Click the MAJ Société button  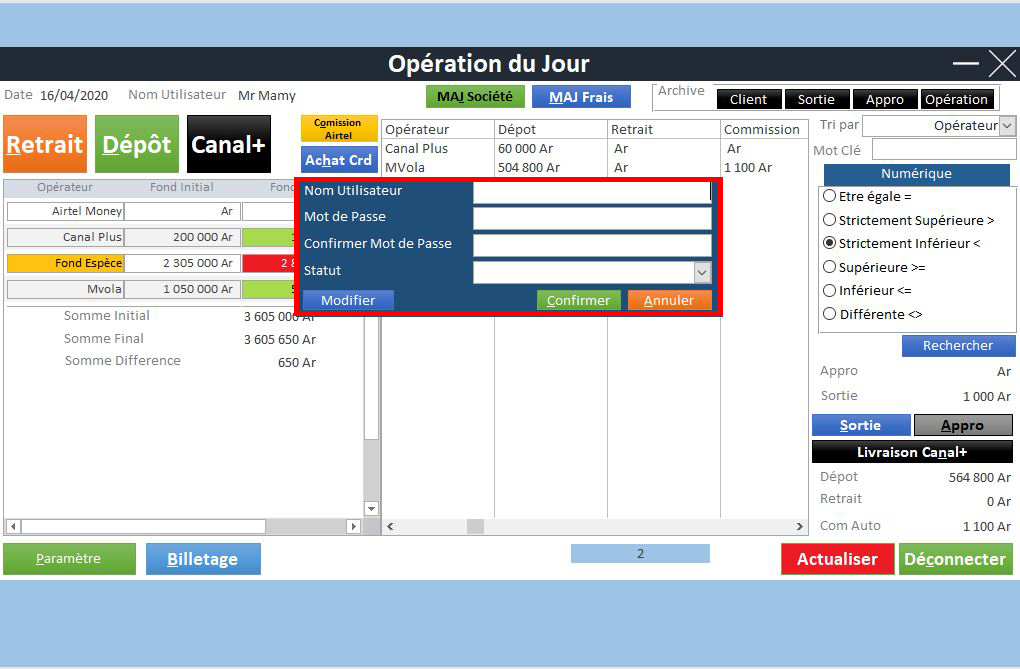[x=474, y=97]
